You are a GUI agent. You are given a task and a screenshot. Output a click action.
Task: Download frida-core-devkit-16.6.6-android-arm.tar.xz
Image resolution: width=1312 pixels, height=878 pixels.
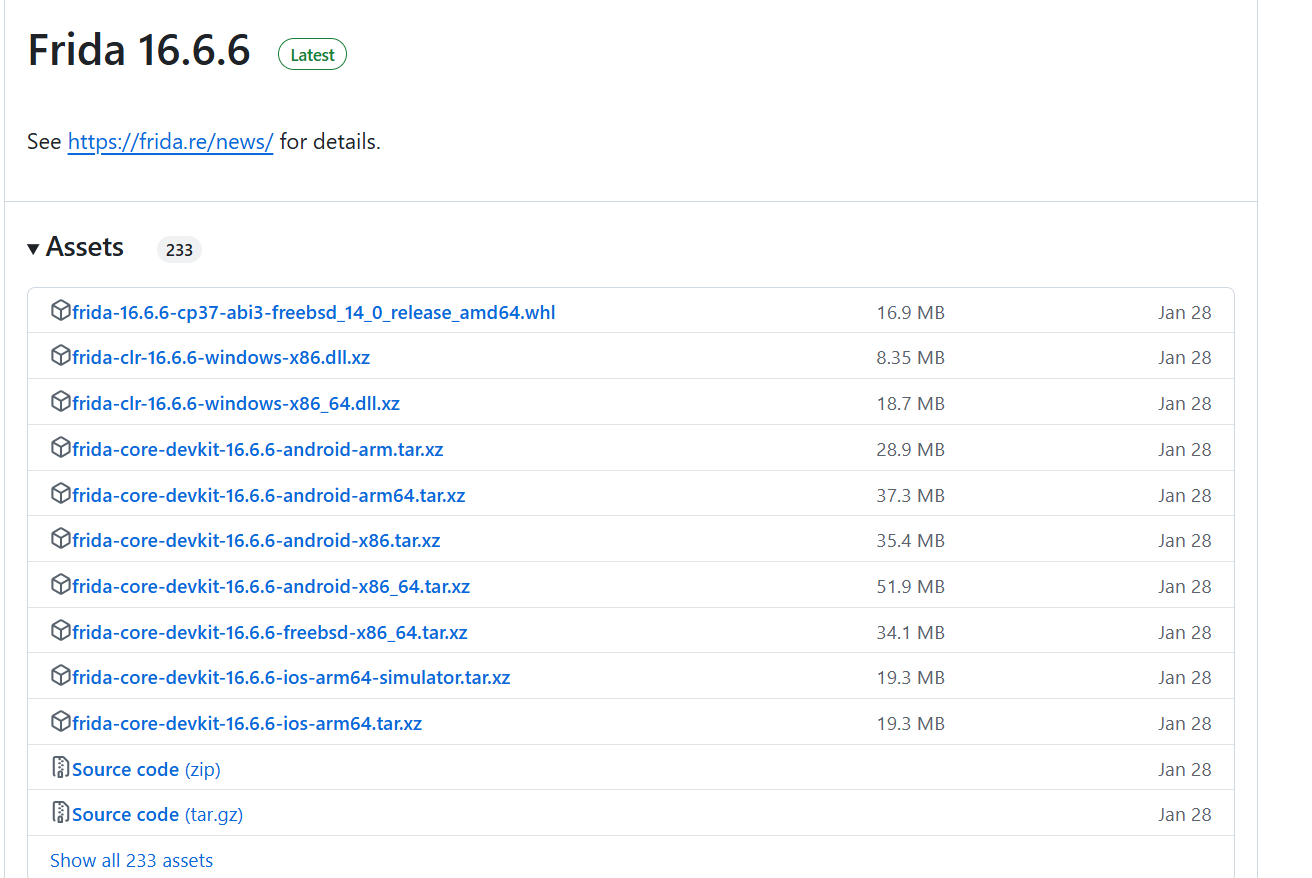point(258,450)
